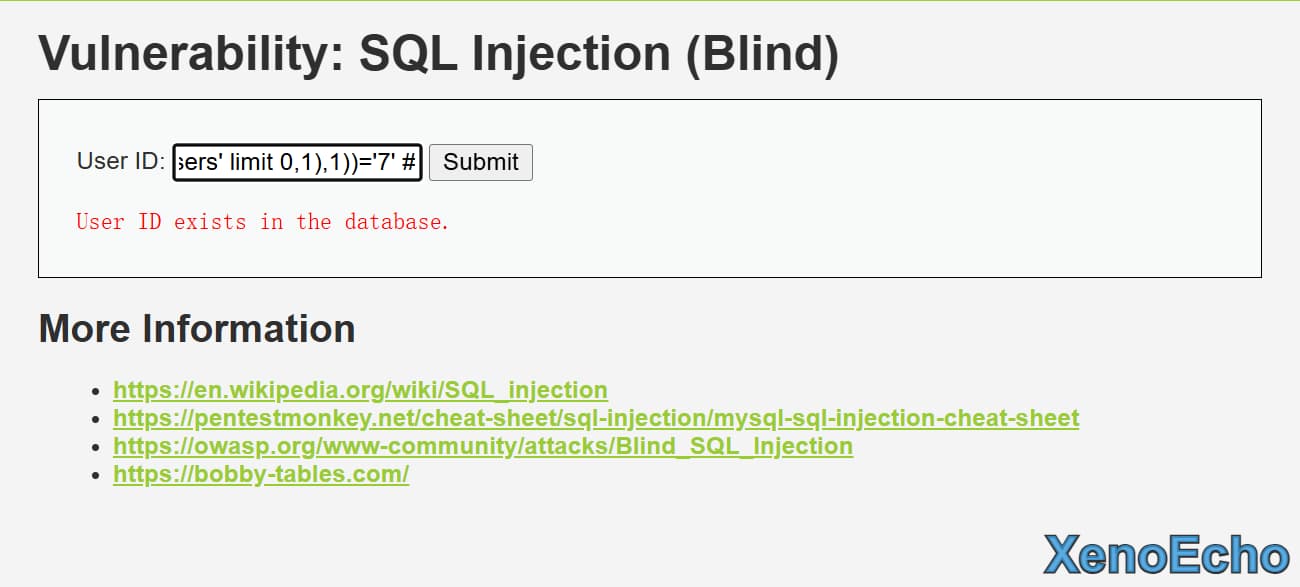Select the "User ID exists in the database." message
Viewport: 1300px width, 587px height.
coord(262,222)
